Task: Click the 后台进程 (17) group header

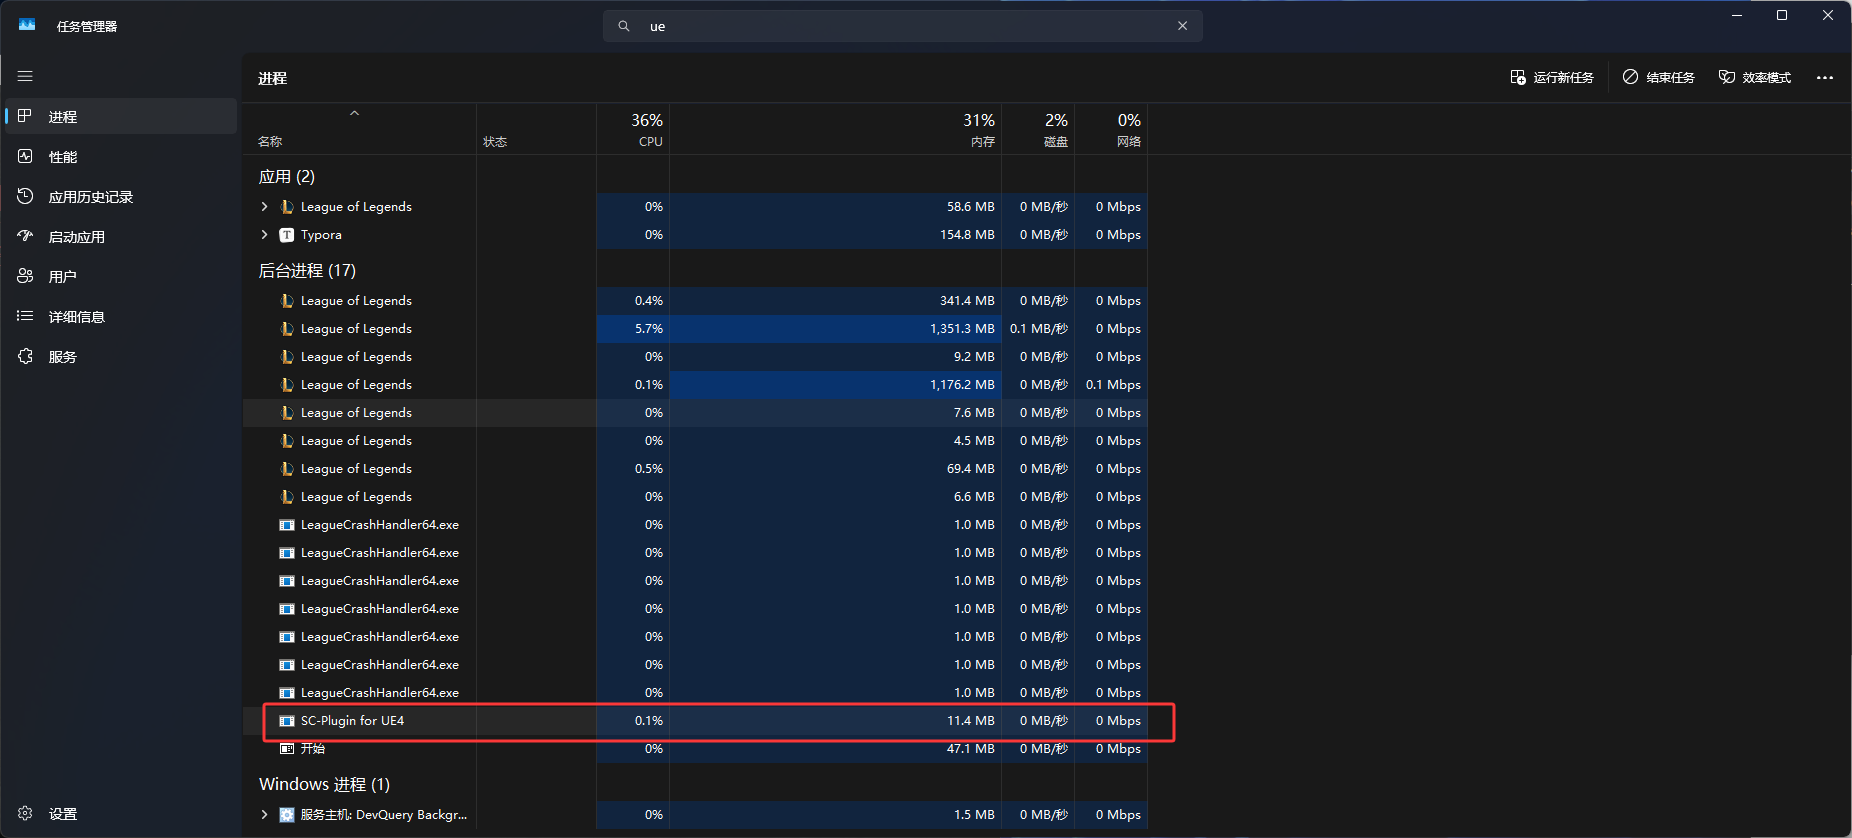Action: tap(307, 270)
